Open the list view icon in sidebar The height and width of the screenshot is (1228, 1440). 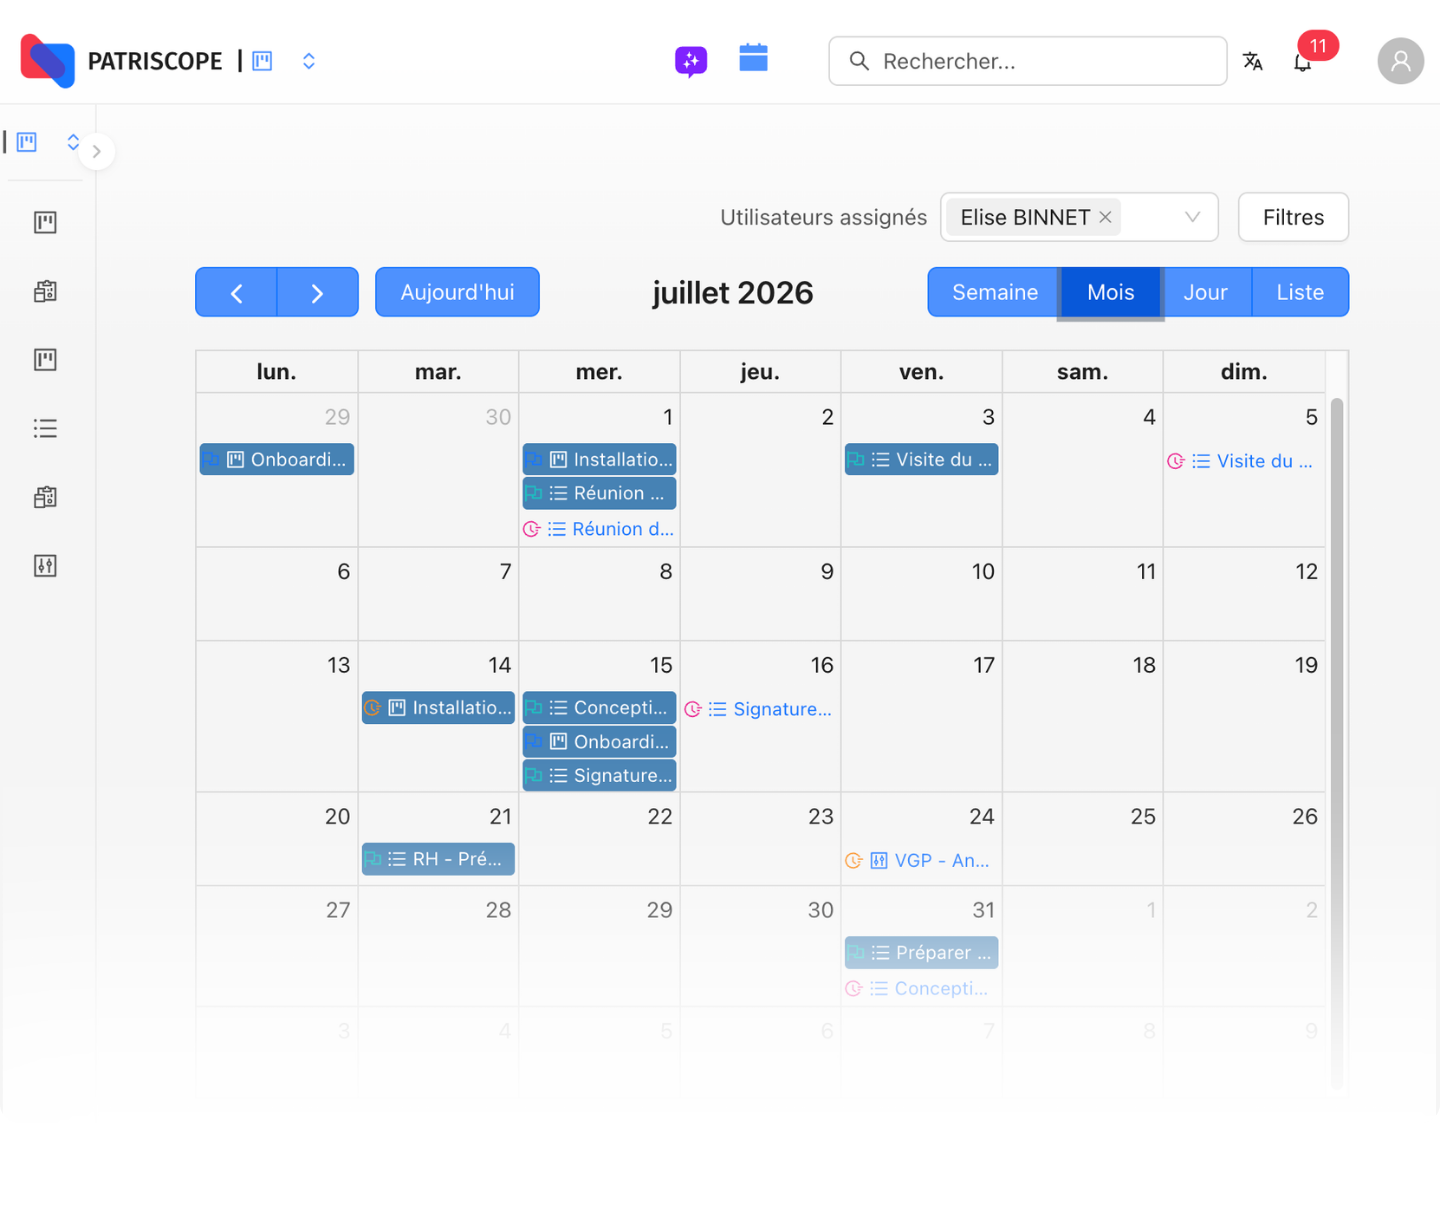[45, 429]
